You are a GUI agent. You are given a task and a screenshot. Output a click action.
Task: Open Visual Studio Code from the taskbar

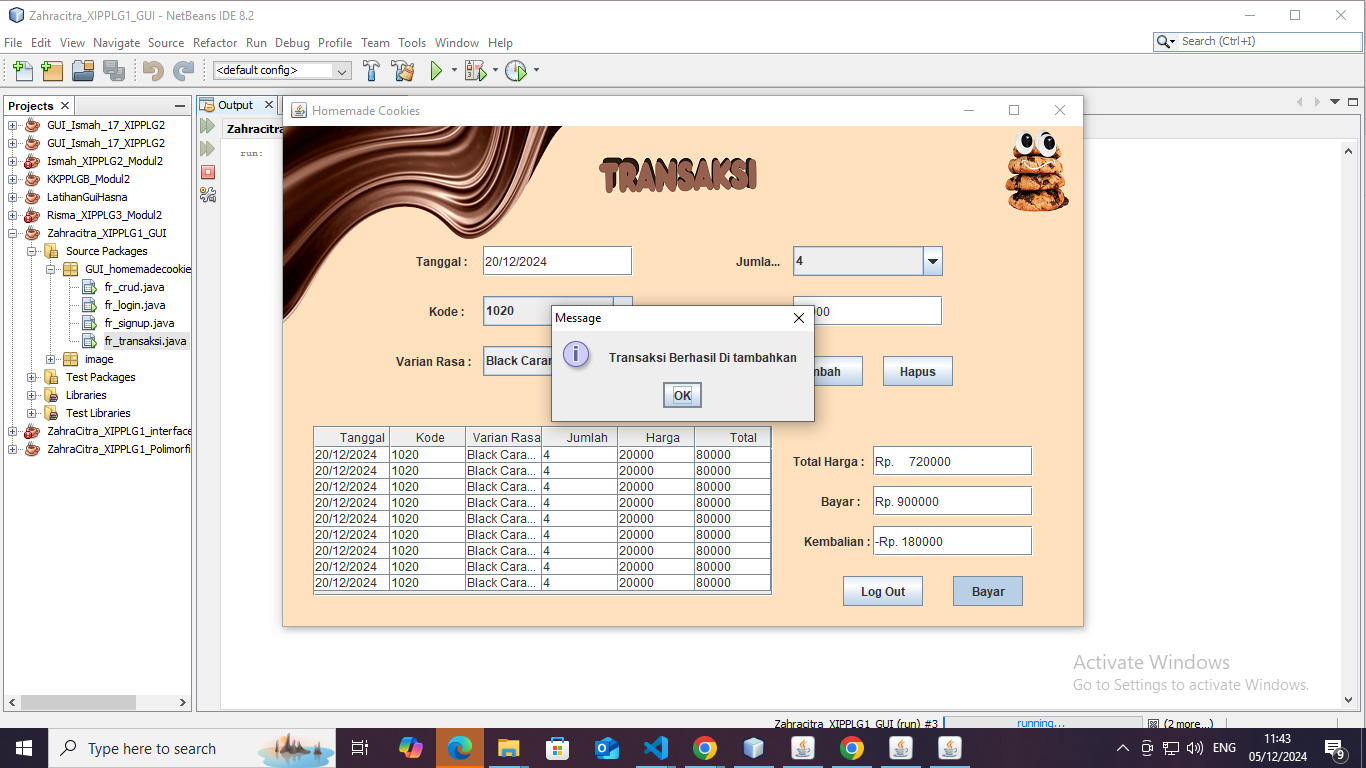pyautogui.click(x=655, y=748)
